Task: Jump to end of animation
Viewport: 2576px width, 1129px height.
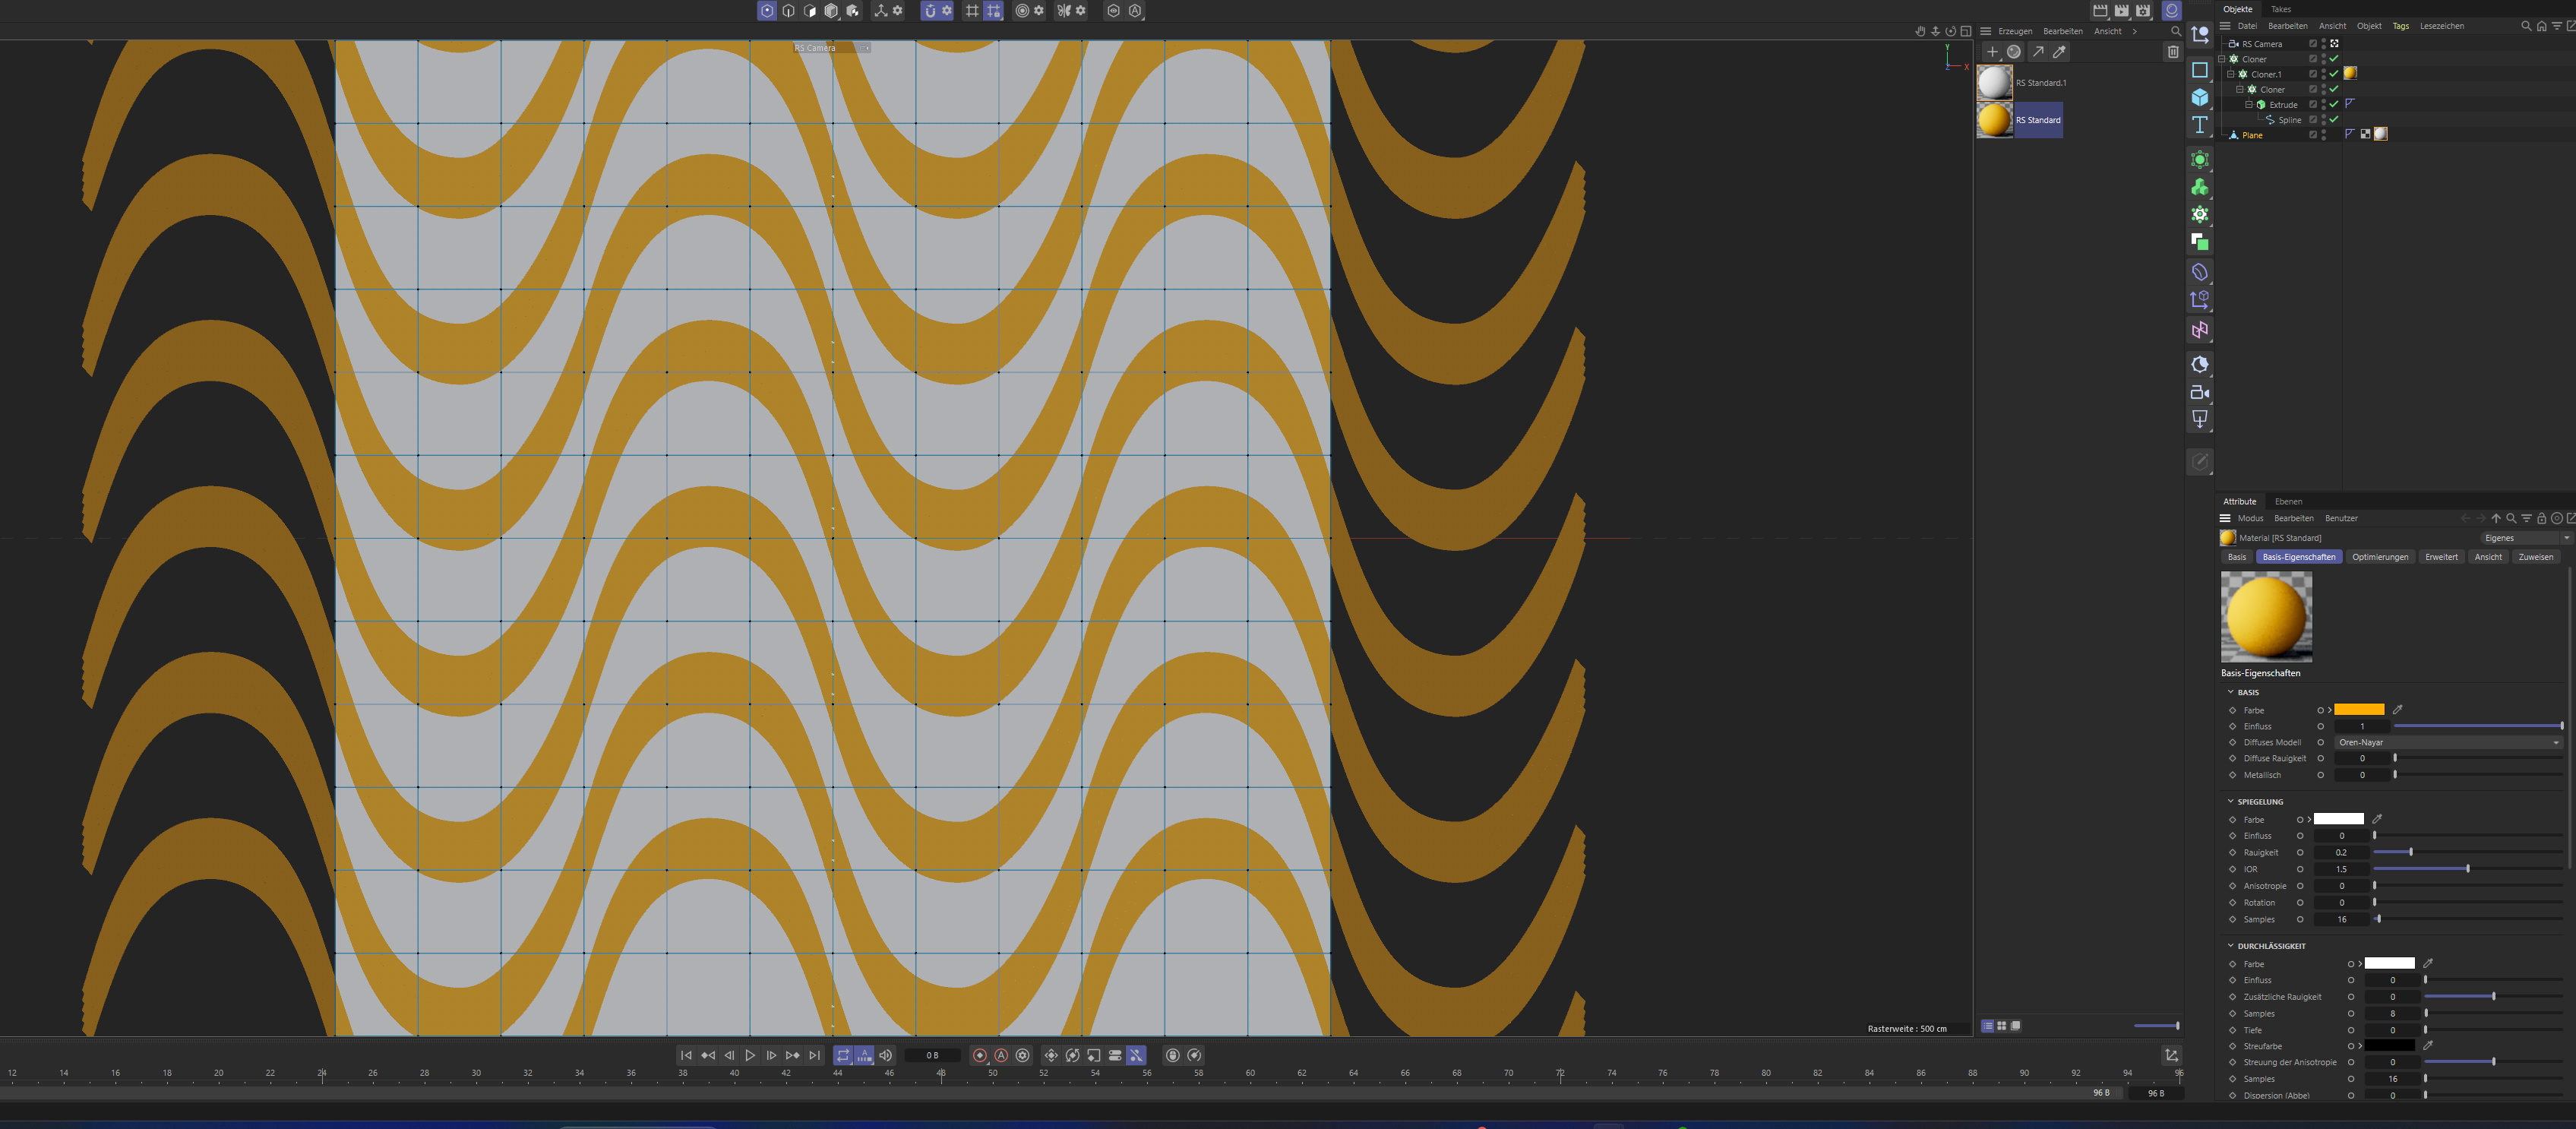Action: [815, 1055]
